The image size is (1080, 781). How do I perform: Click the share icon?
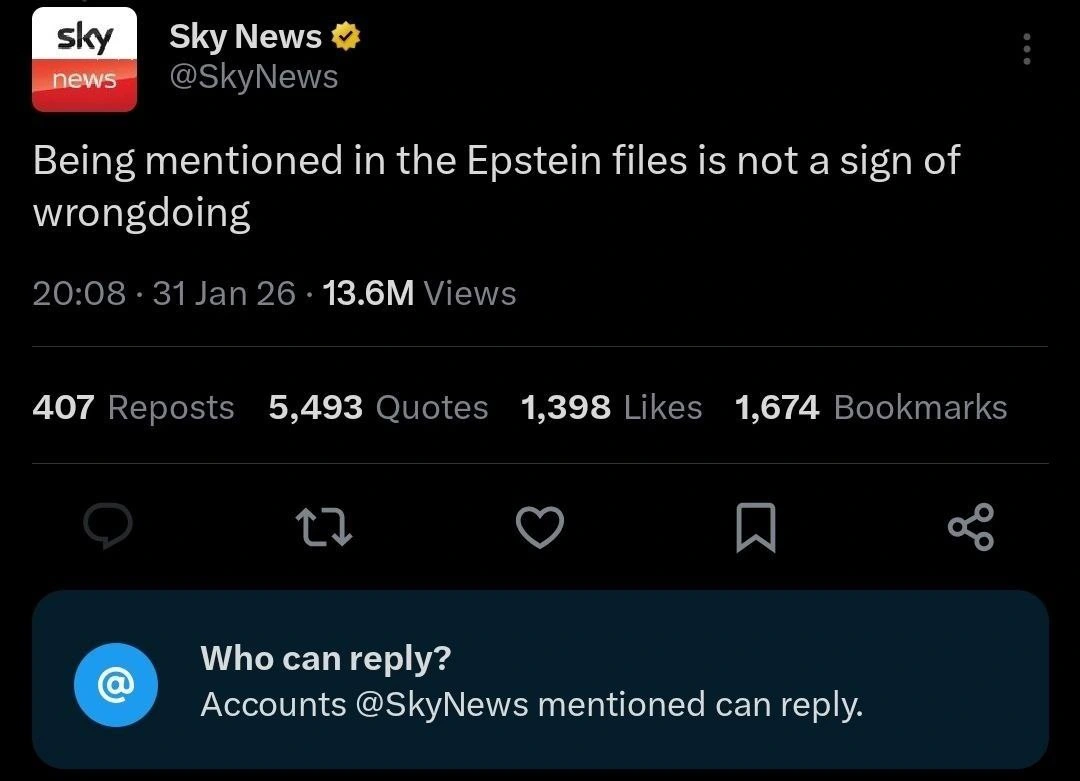point(971,528)
